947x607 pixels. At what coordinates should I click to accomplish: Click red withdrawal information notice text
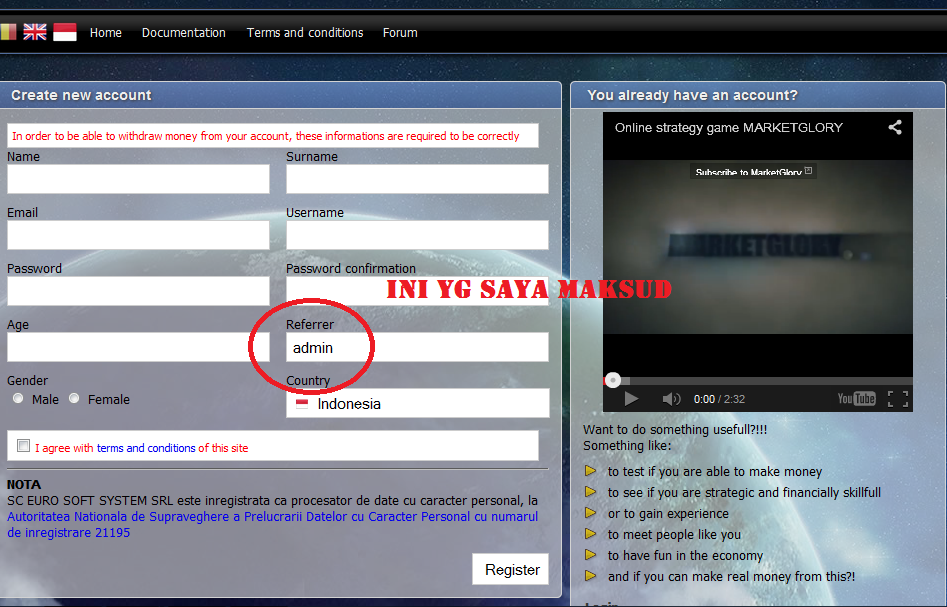click(266, 136)
